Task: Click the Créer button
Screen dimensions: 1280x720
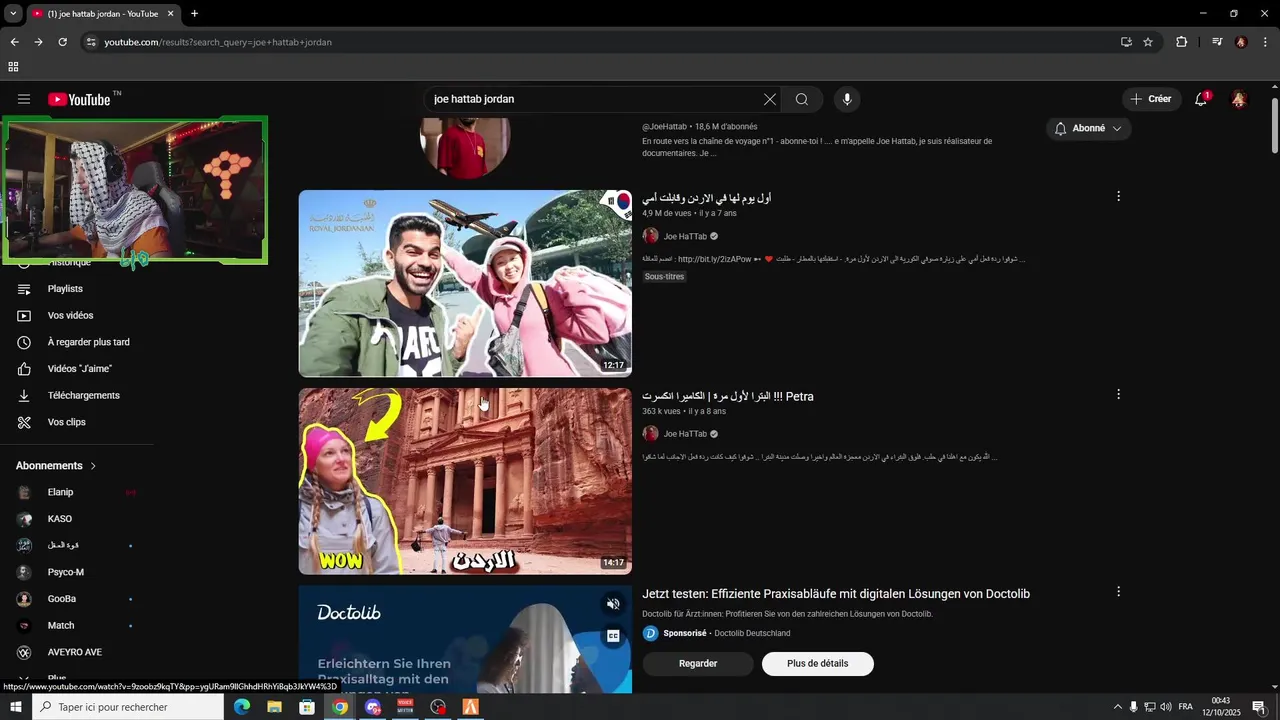Action: click(x=1151, y=99)
